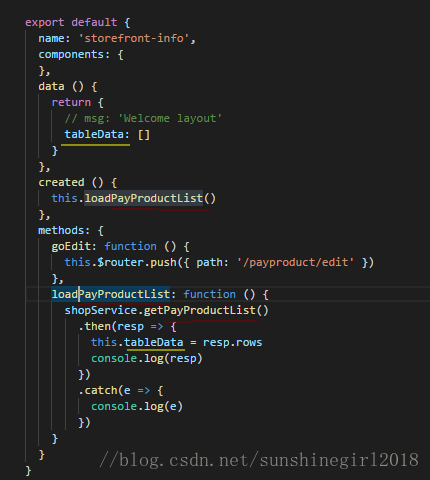This screenshot has height=480, width=430.
Task: Click the "methods" property key
Action: pos(61,231)
